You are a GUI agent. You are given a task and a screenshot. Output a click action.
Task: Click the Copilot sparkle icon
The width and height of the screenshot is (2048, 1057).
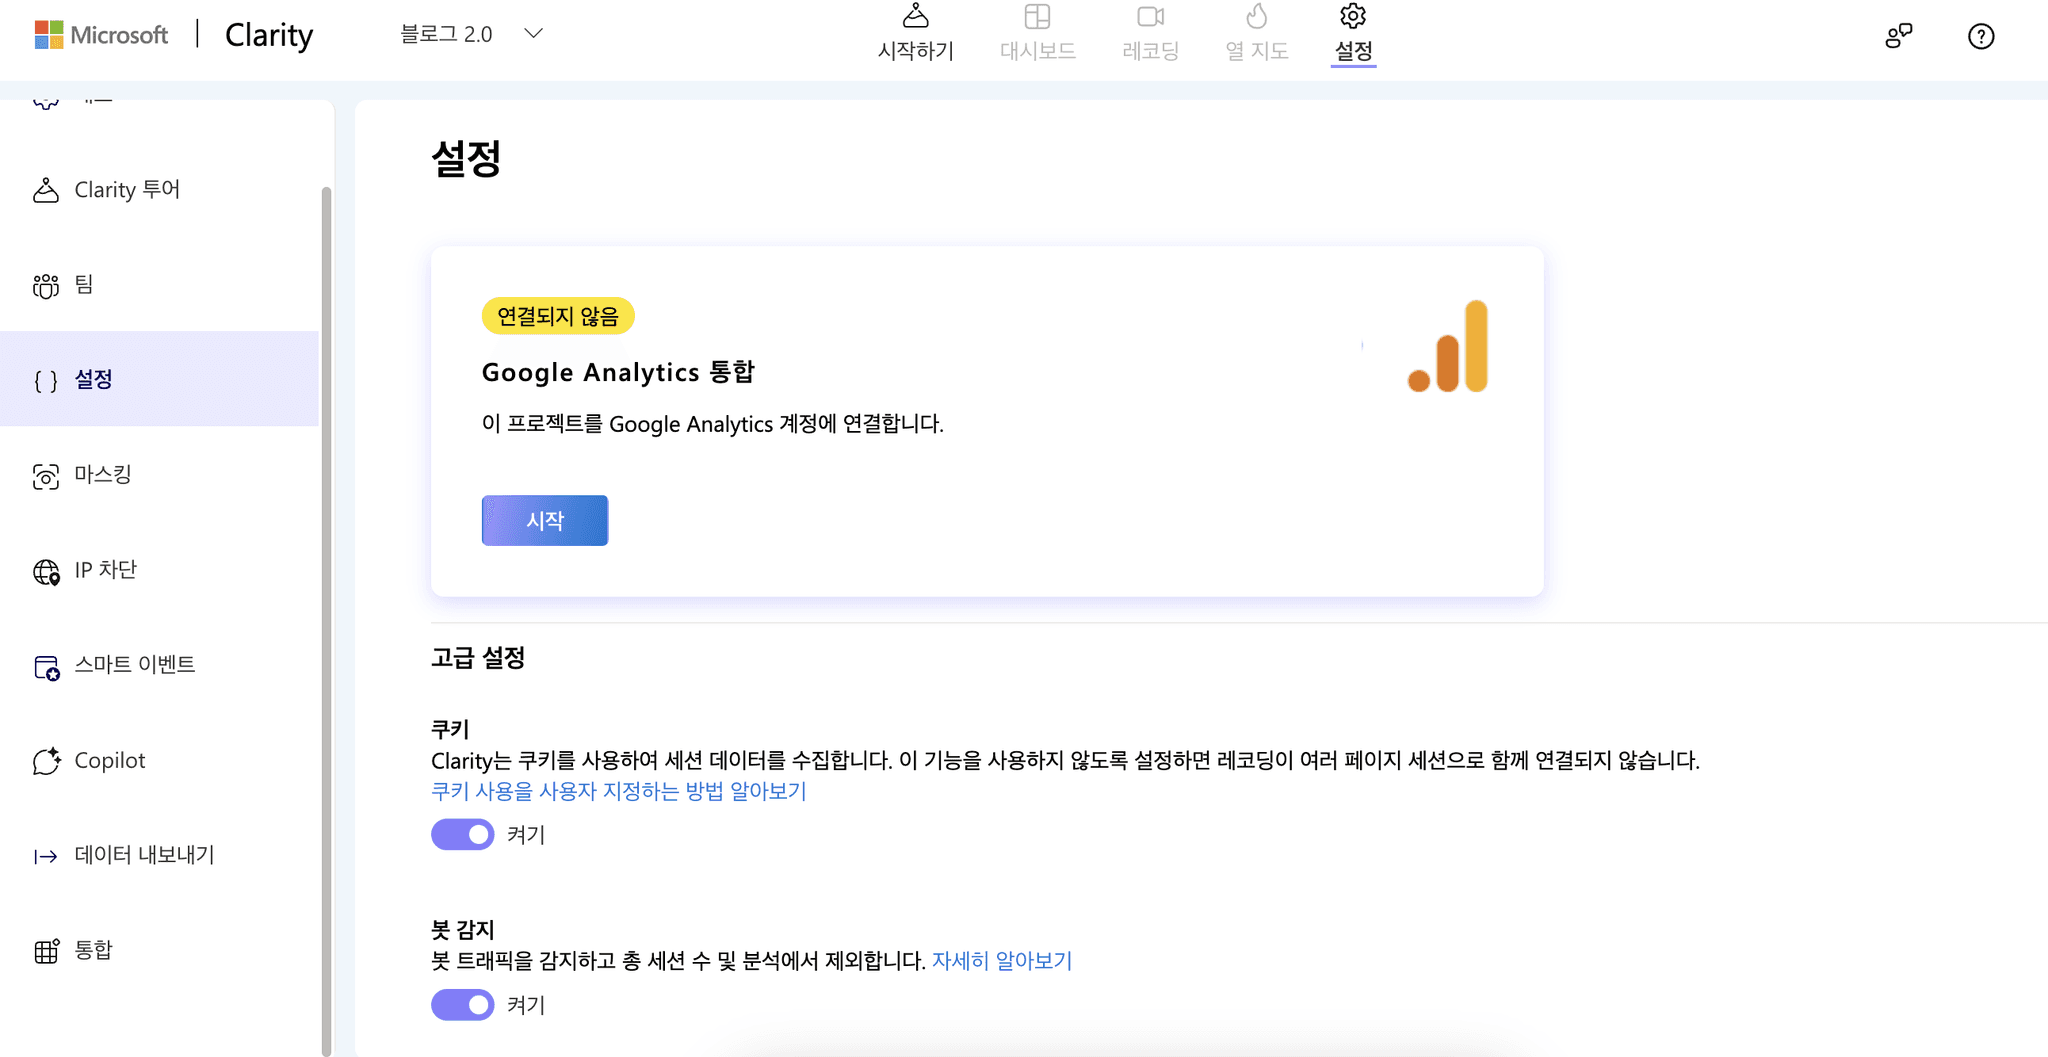(46, 761)
